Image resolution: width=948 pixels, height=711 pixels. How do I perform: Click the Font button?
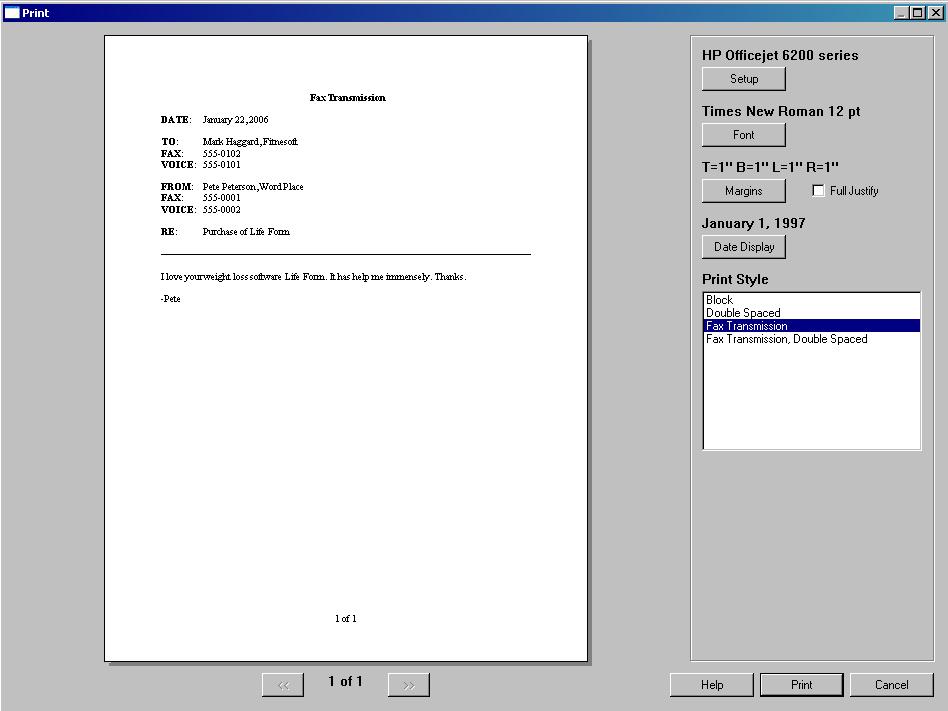point(743,135)
